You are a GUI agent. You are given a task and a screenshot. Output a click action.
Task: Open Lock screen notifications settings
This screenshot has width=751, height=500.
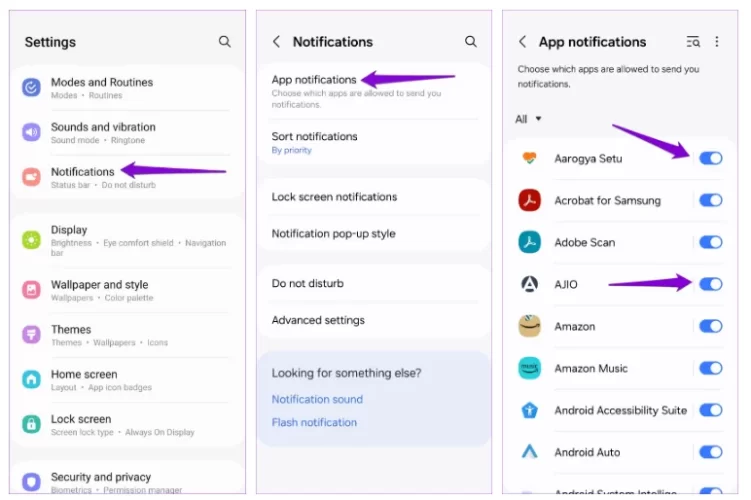[x=334, y=197]
